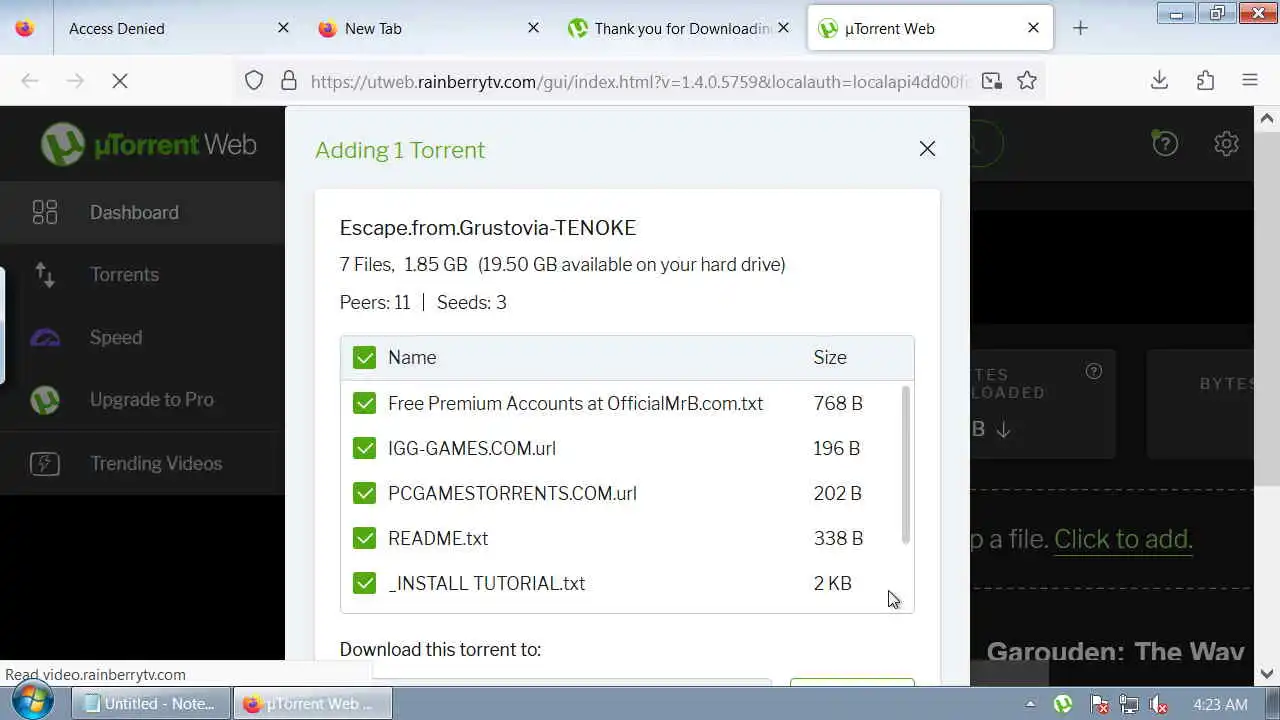Go back to the previous page
The height and width of the screenshot is (720, 1280).
coord(30,81)
